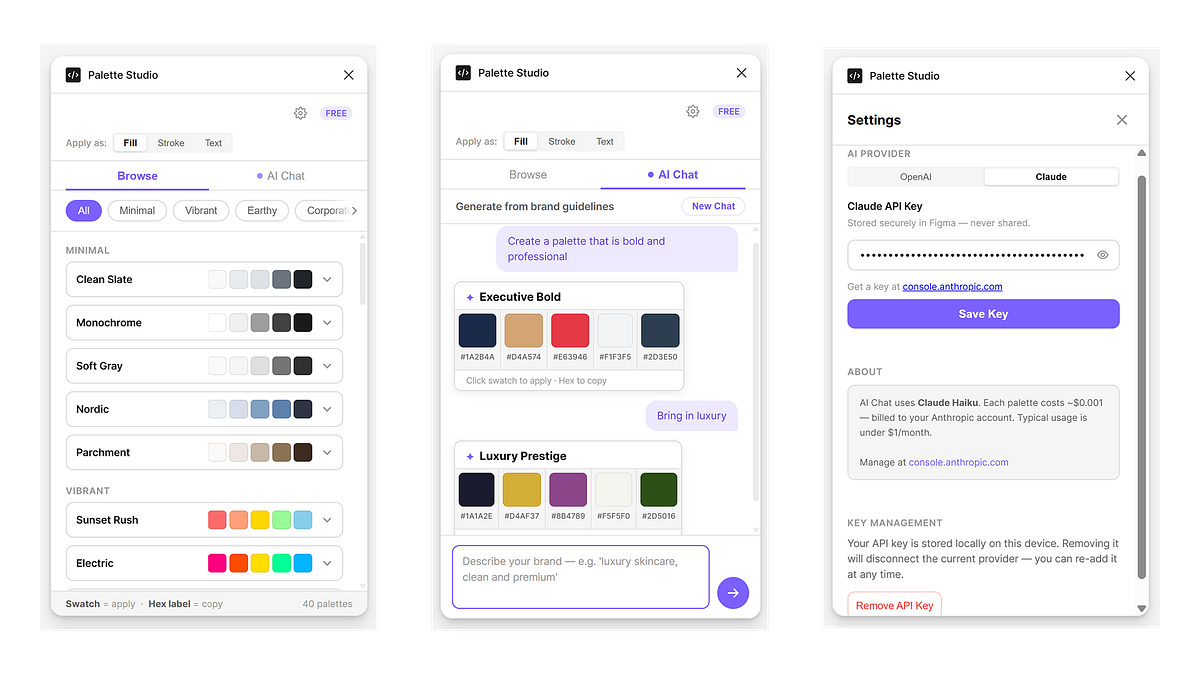This screenshot has width=1200, height=675.
Task: Click sparkle icon next to Luxury Prestige
Action: coord(470,456)
